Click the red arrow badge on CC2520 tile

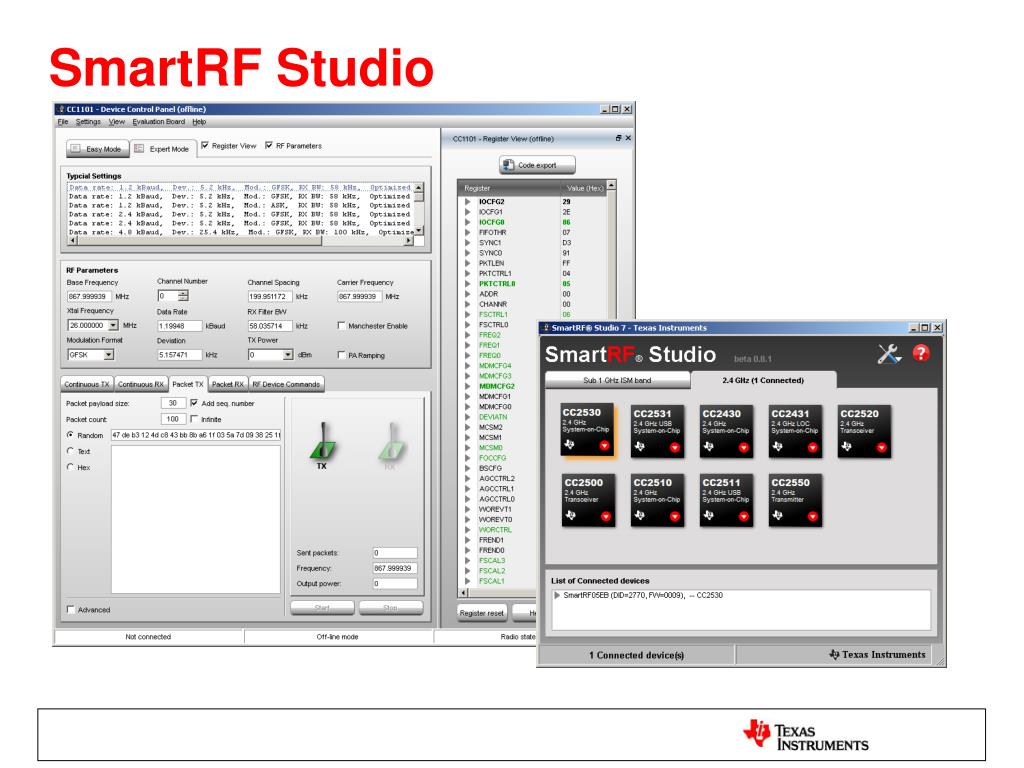[882, 447]
